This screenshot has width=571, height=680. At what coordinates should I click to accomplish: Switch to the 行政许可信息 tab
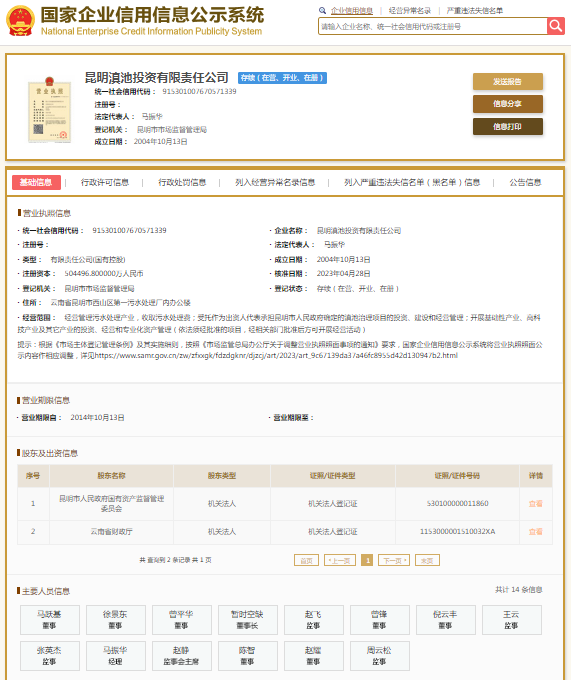tap(105, 182)
